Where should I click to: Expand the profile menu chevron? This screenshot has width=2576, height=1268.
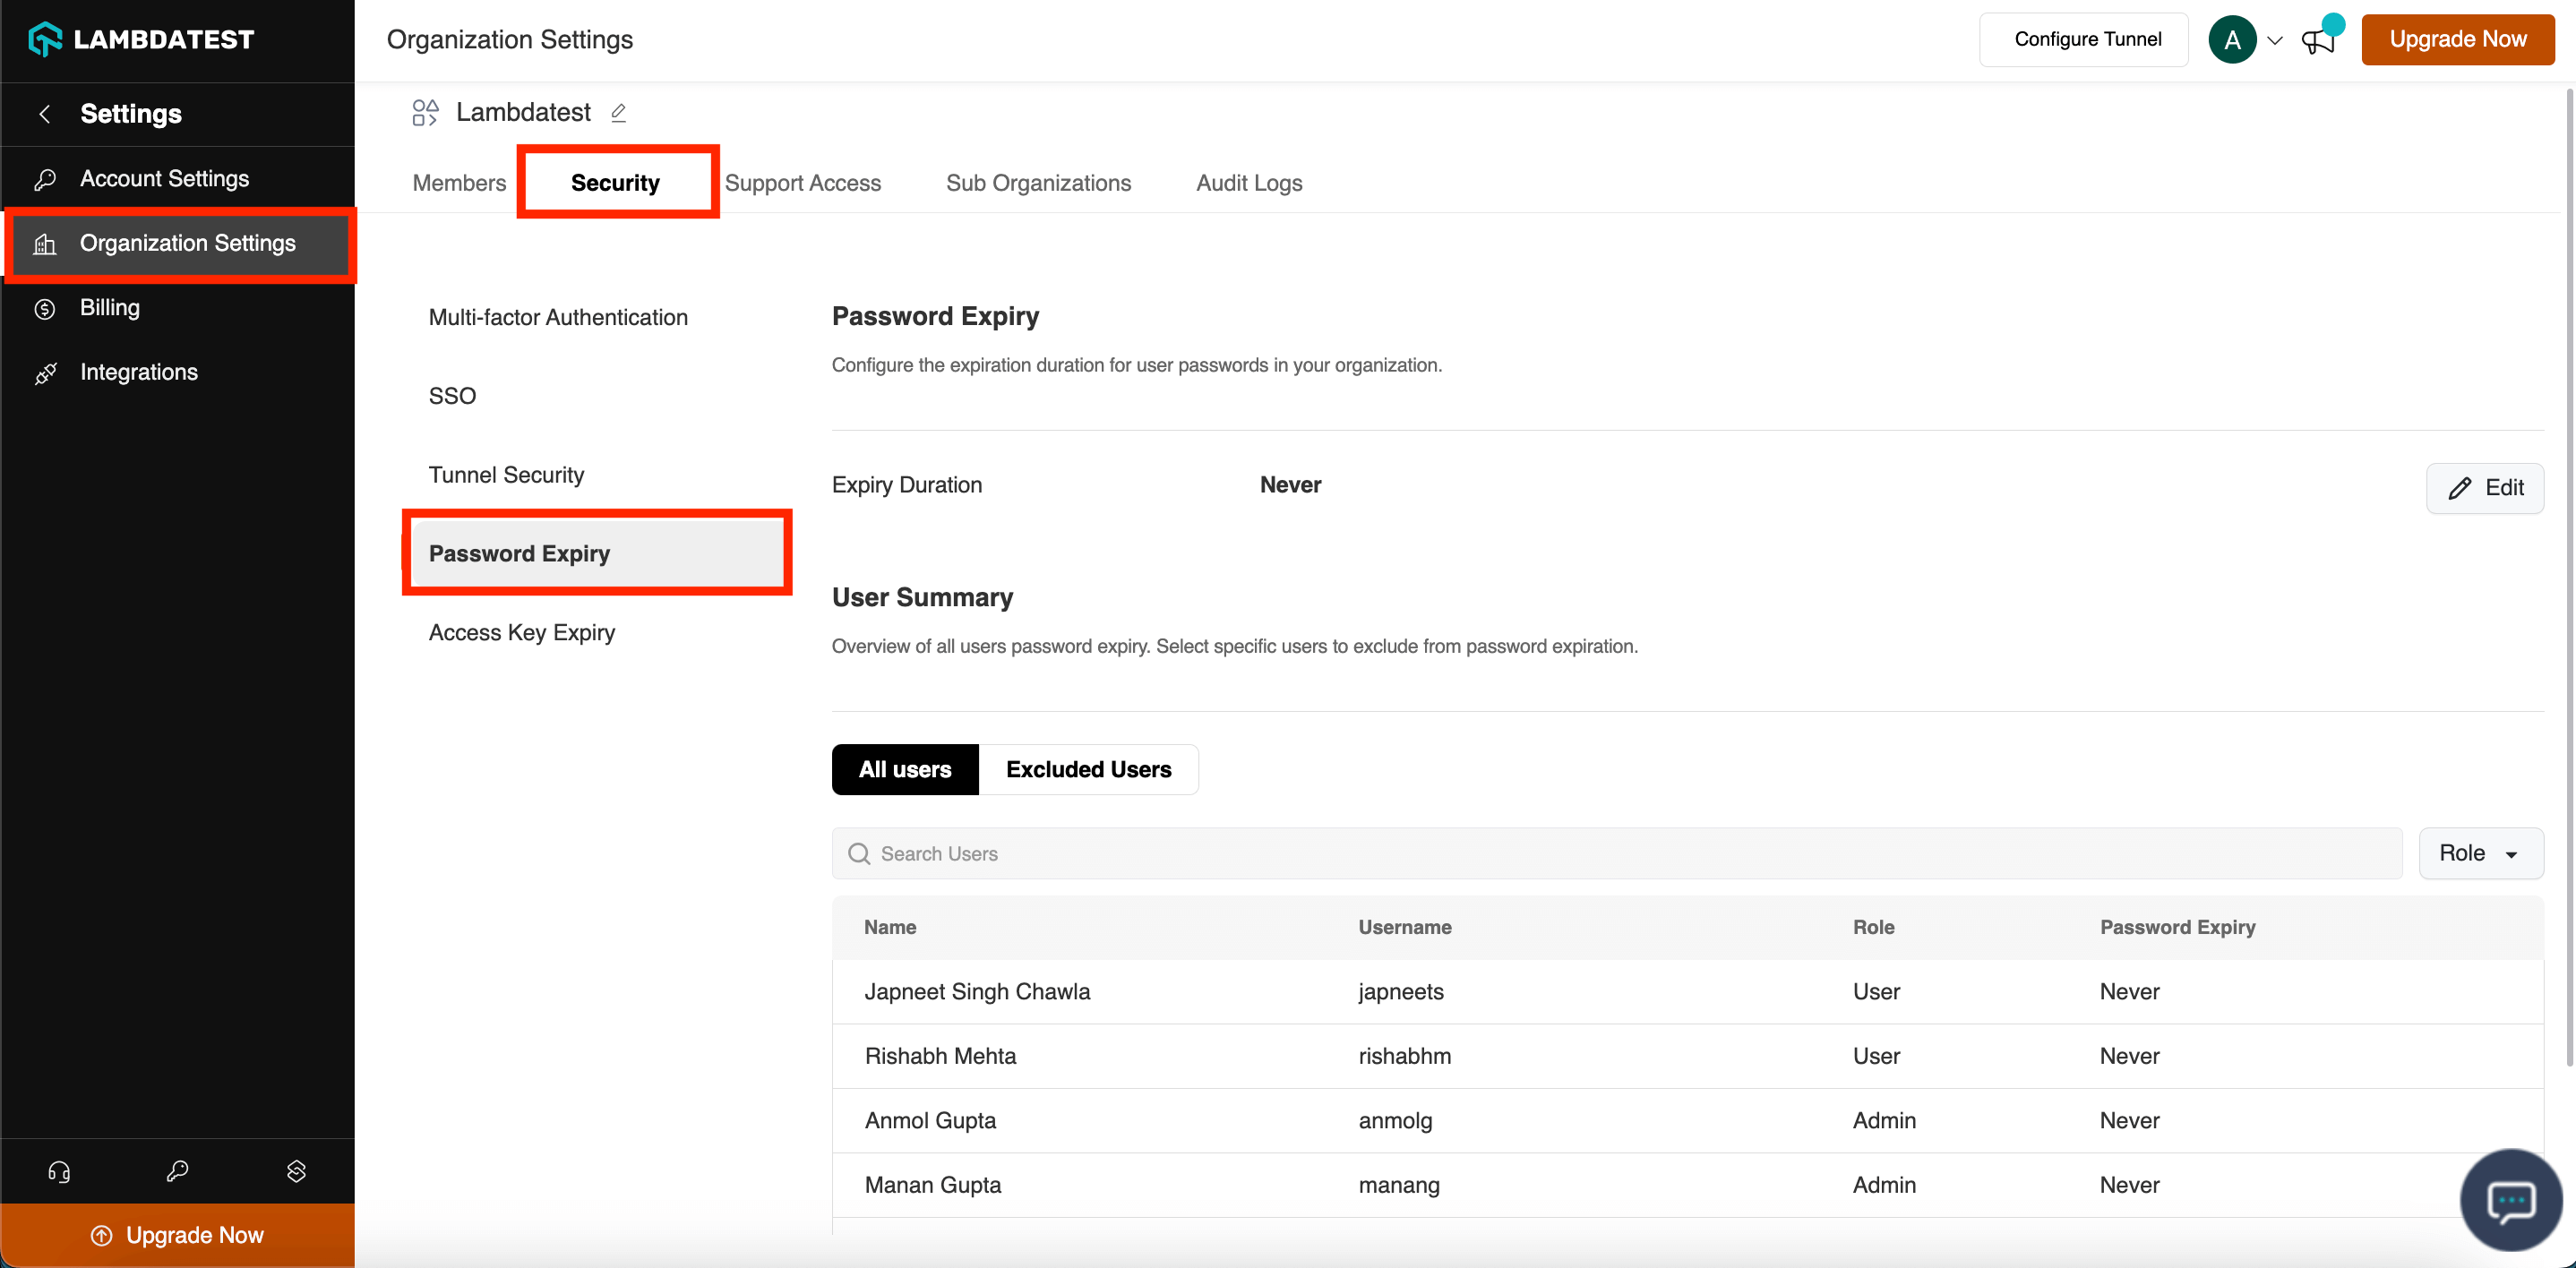(2275, 41)
